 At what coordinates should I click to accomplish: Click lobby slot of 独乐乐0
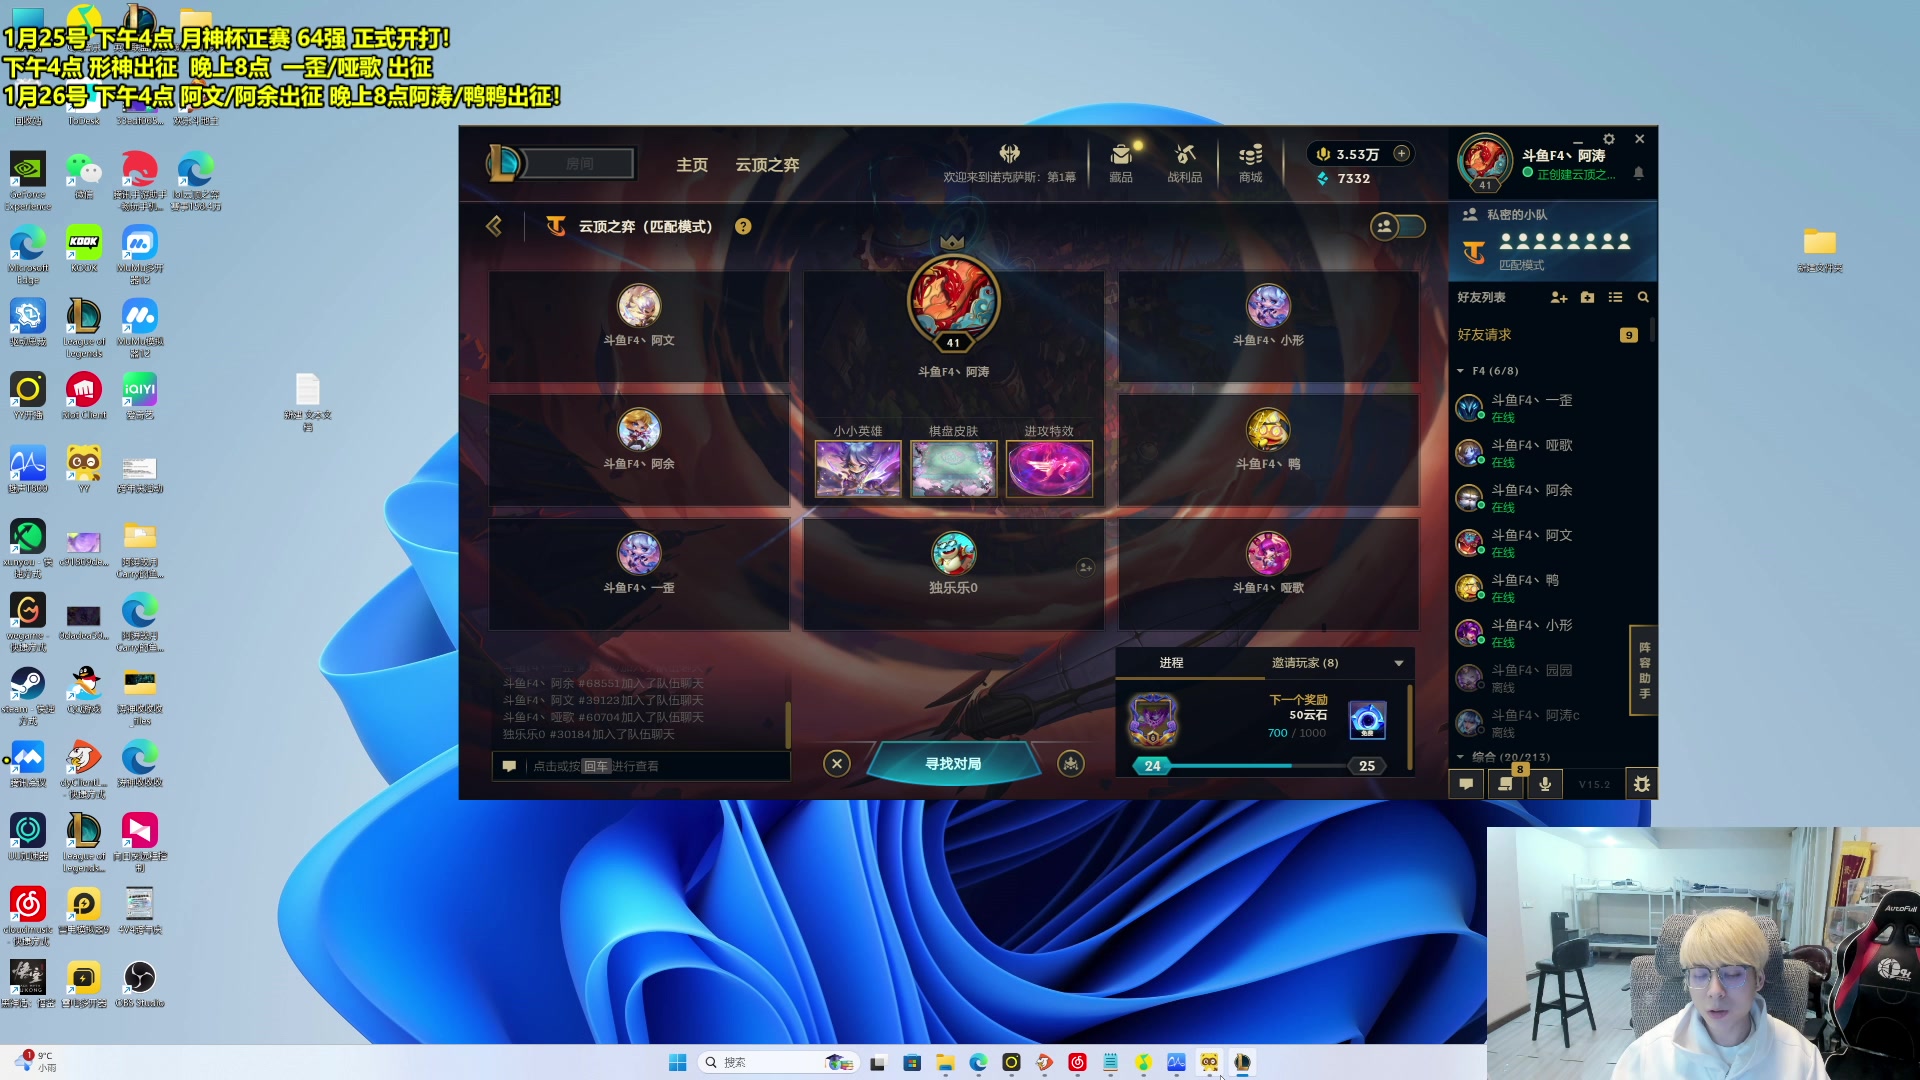pos(953,574)
